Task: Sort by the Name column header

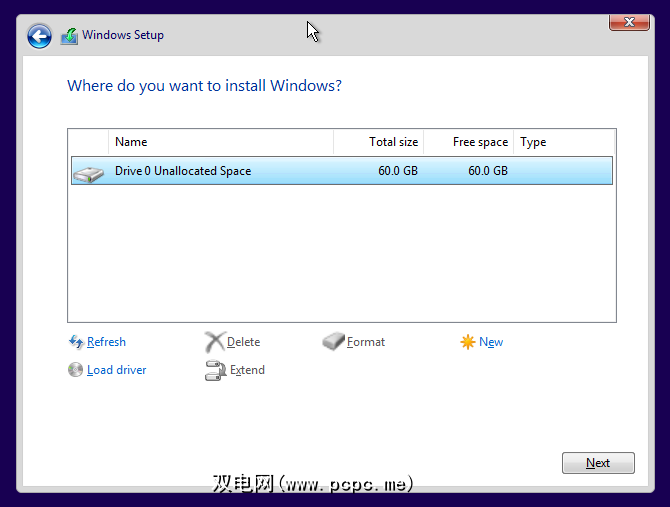Action: (221, 142)
